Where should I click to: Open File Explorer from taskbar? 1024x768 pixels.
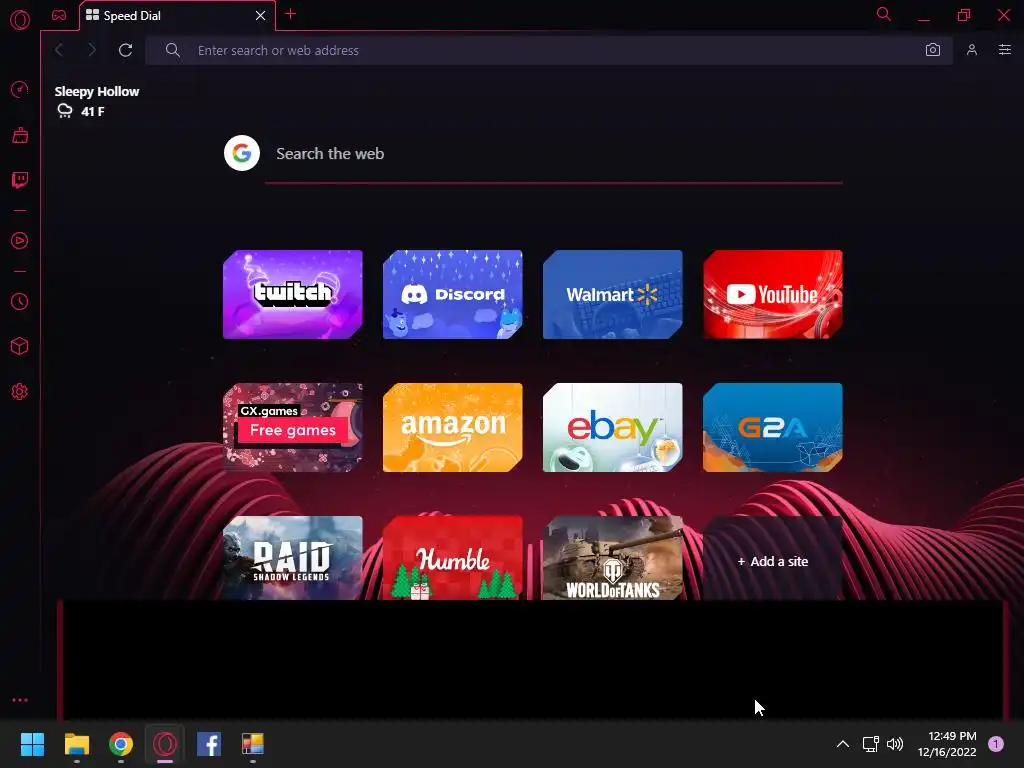click(x=76, y=744)
